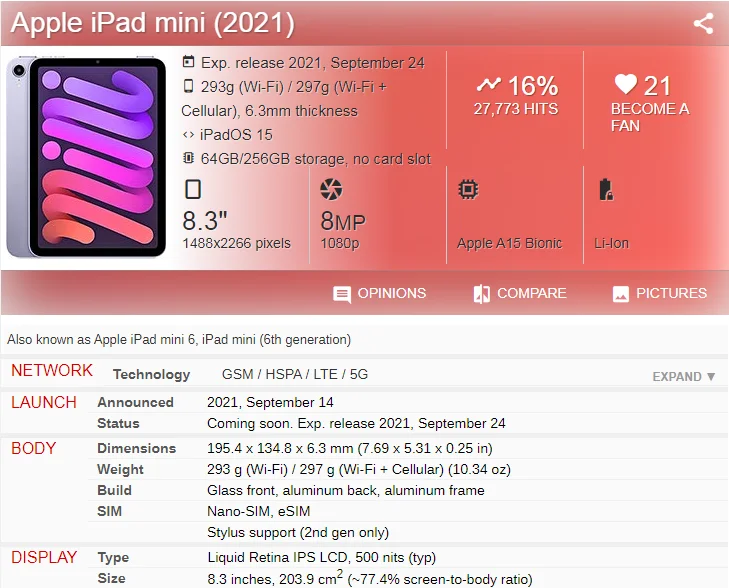Click 'Stylus support (2nd gen only)' text
The image size is (729, 588).
(x=298, y=532)
